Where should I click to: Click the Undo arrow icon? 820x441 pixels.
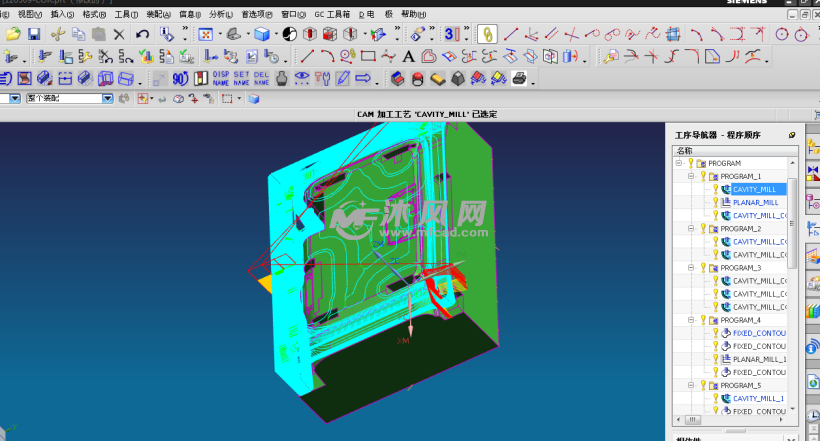coord(142,35)
